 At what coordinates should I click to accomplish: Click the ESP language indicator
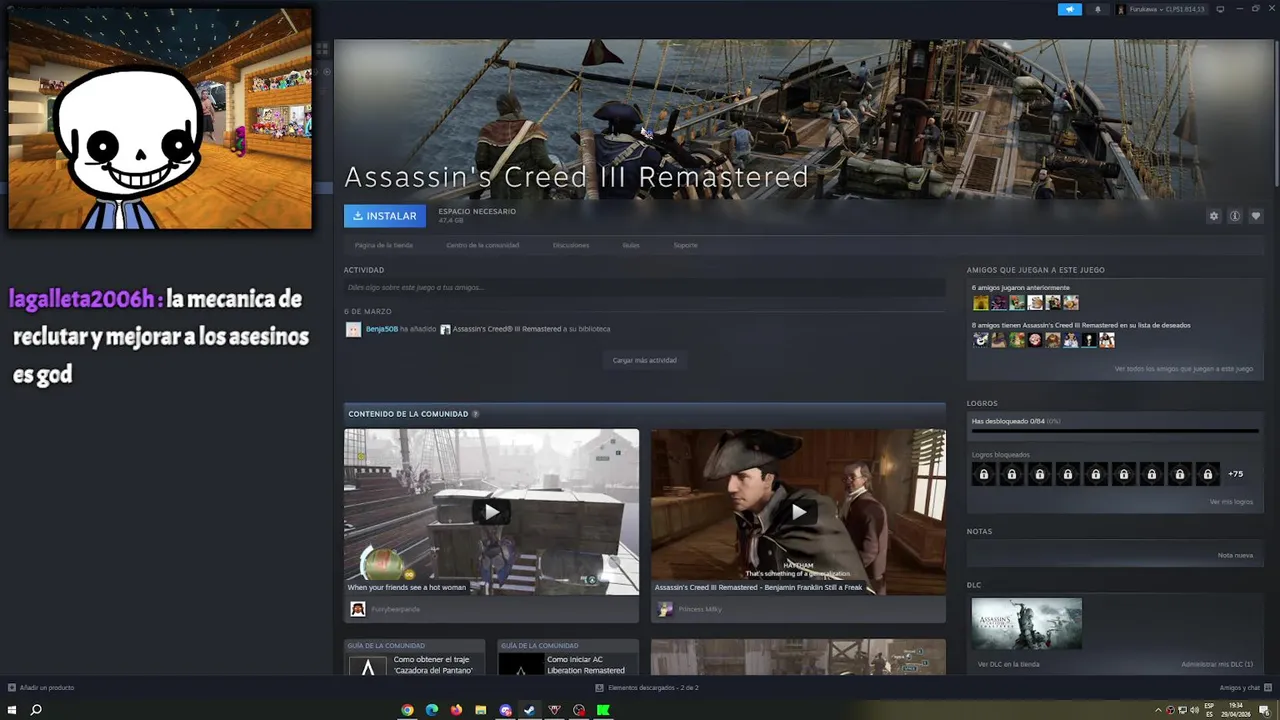[x=1209, y=710]
